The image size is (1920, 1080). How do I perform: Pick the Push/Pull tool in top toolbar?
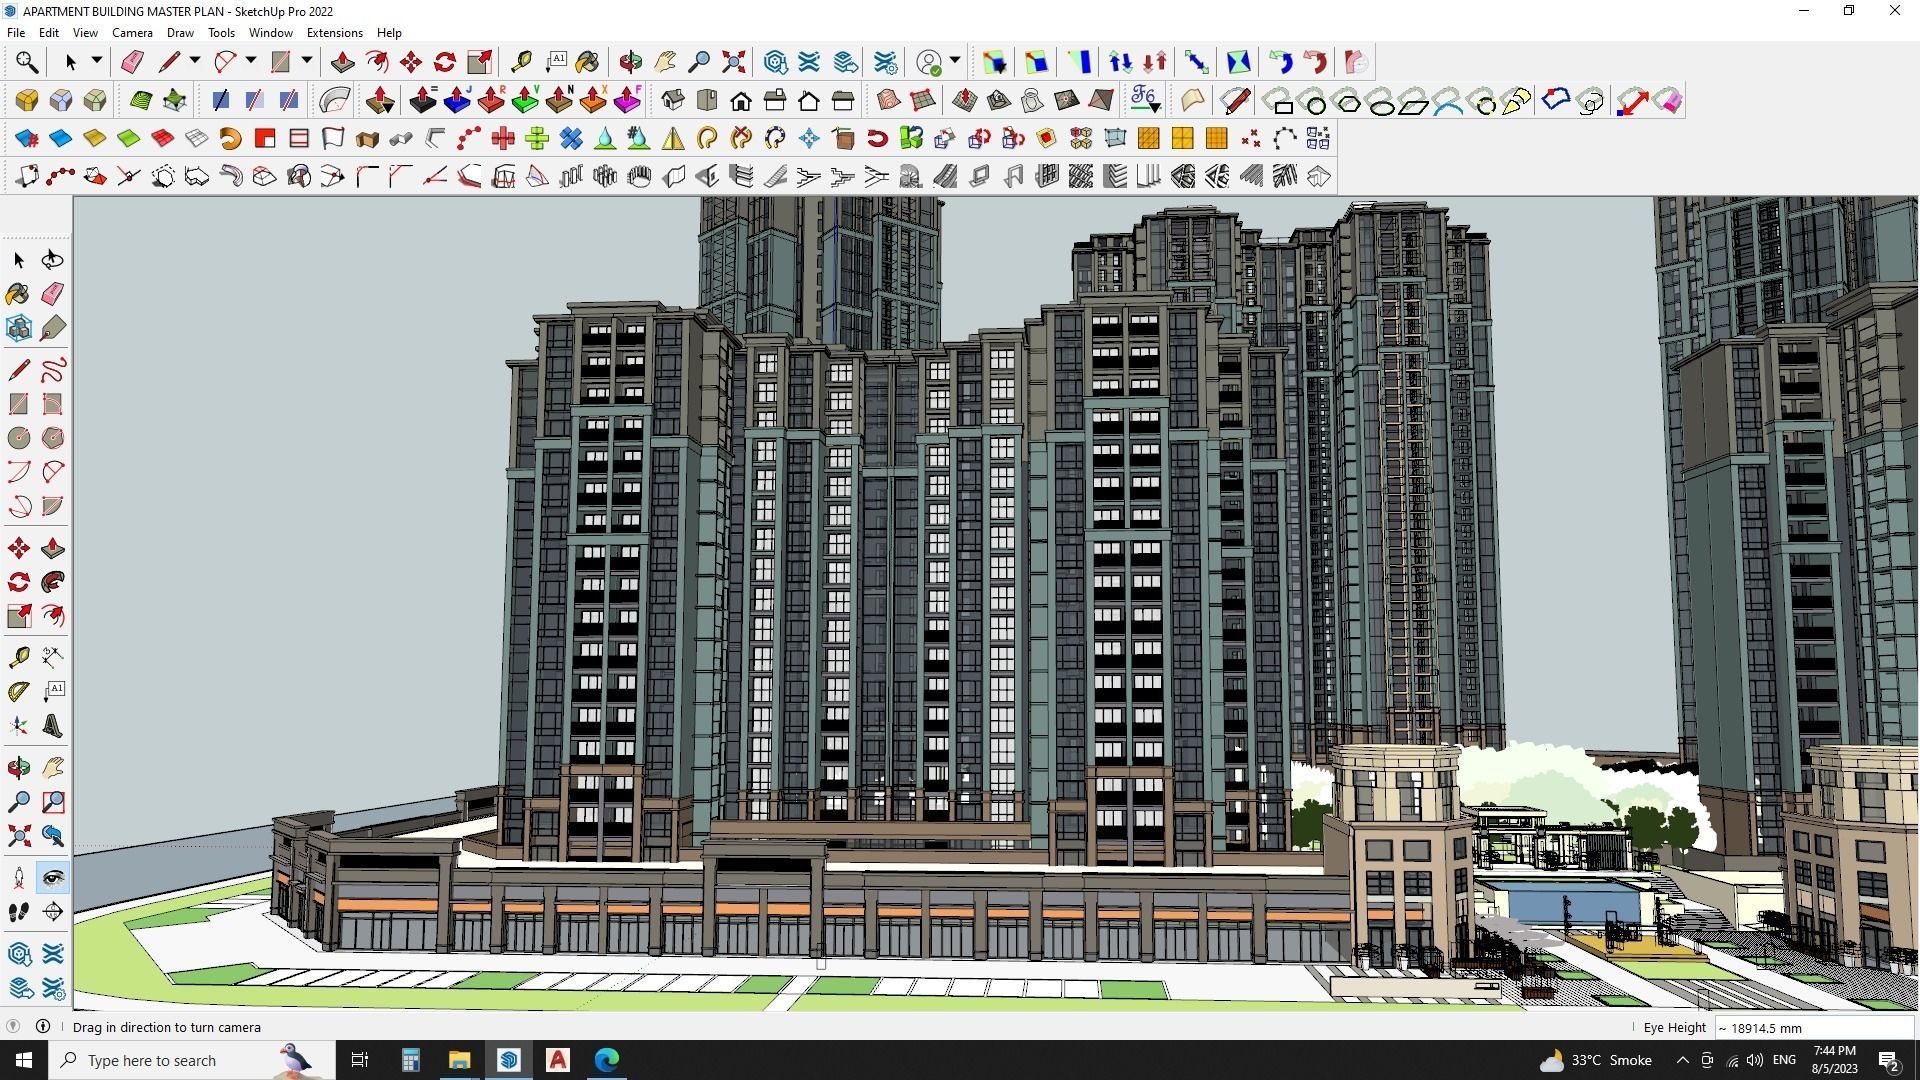click(x=342, y=62)
